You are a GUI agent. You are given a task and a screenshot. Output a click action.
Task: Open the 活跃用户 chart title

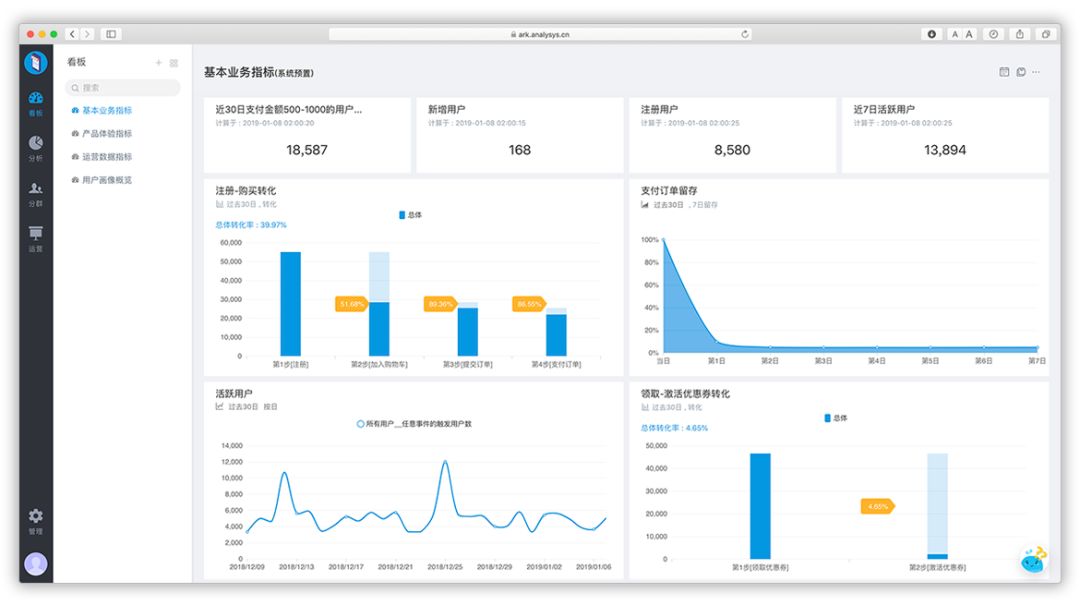pyautogui.click(x=233, y=393)
